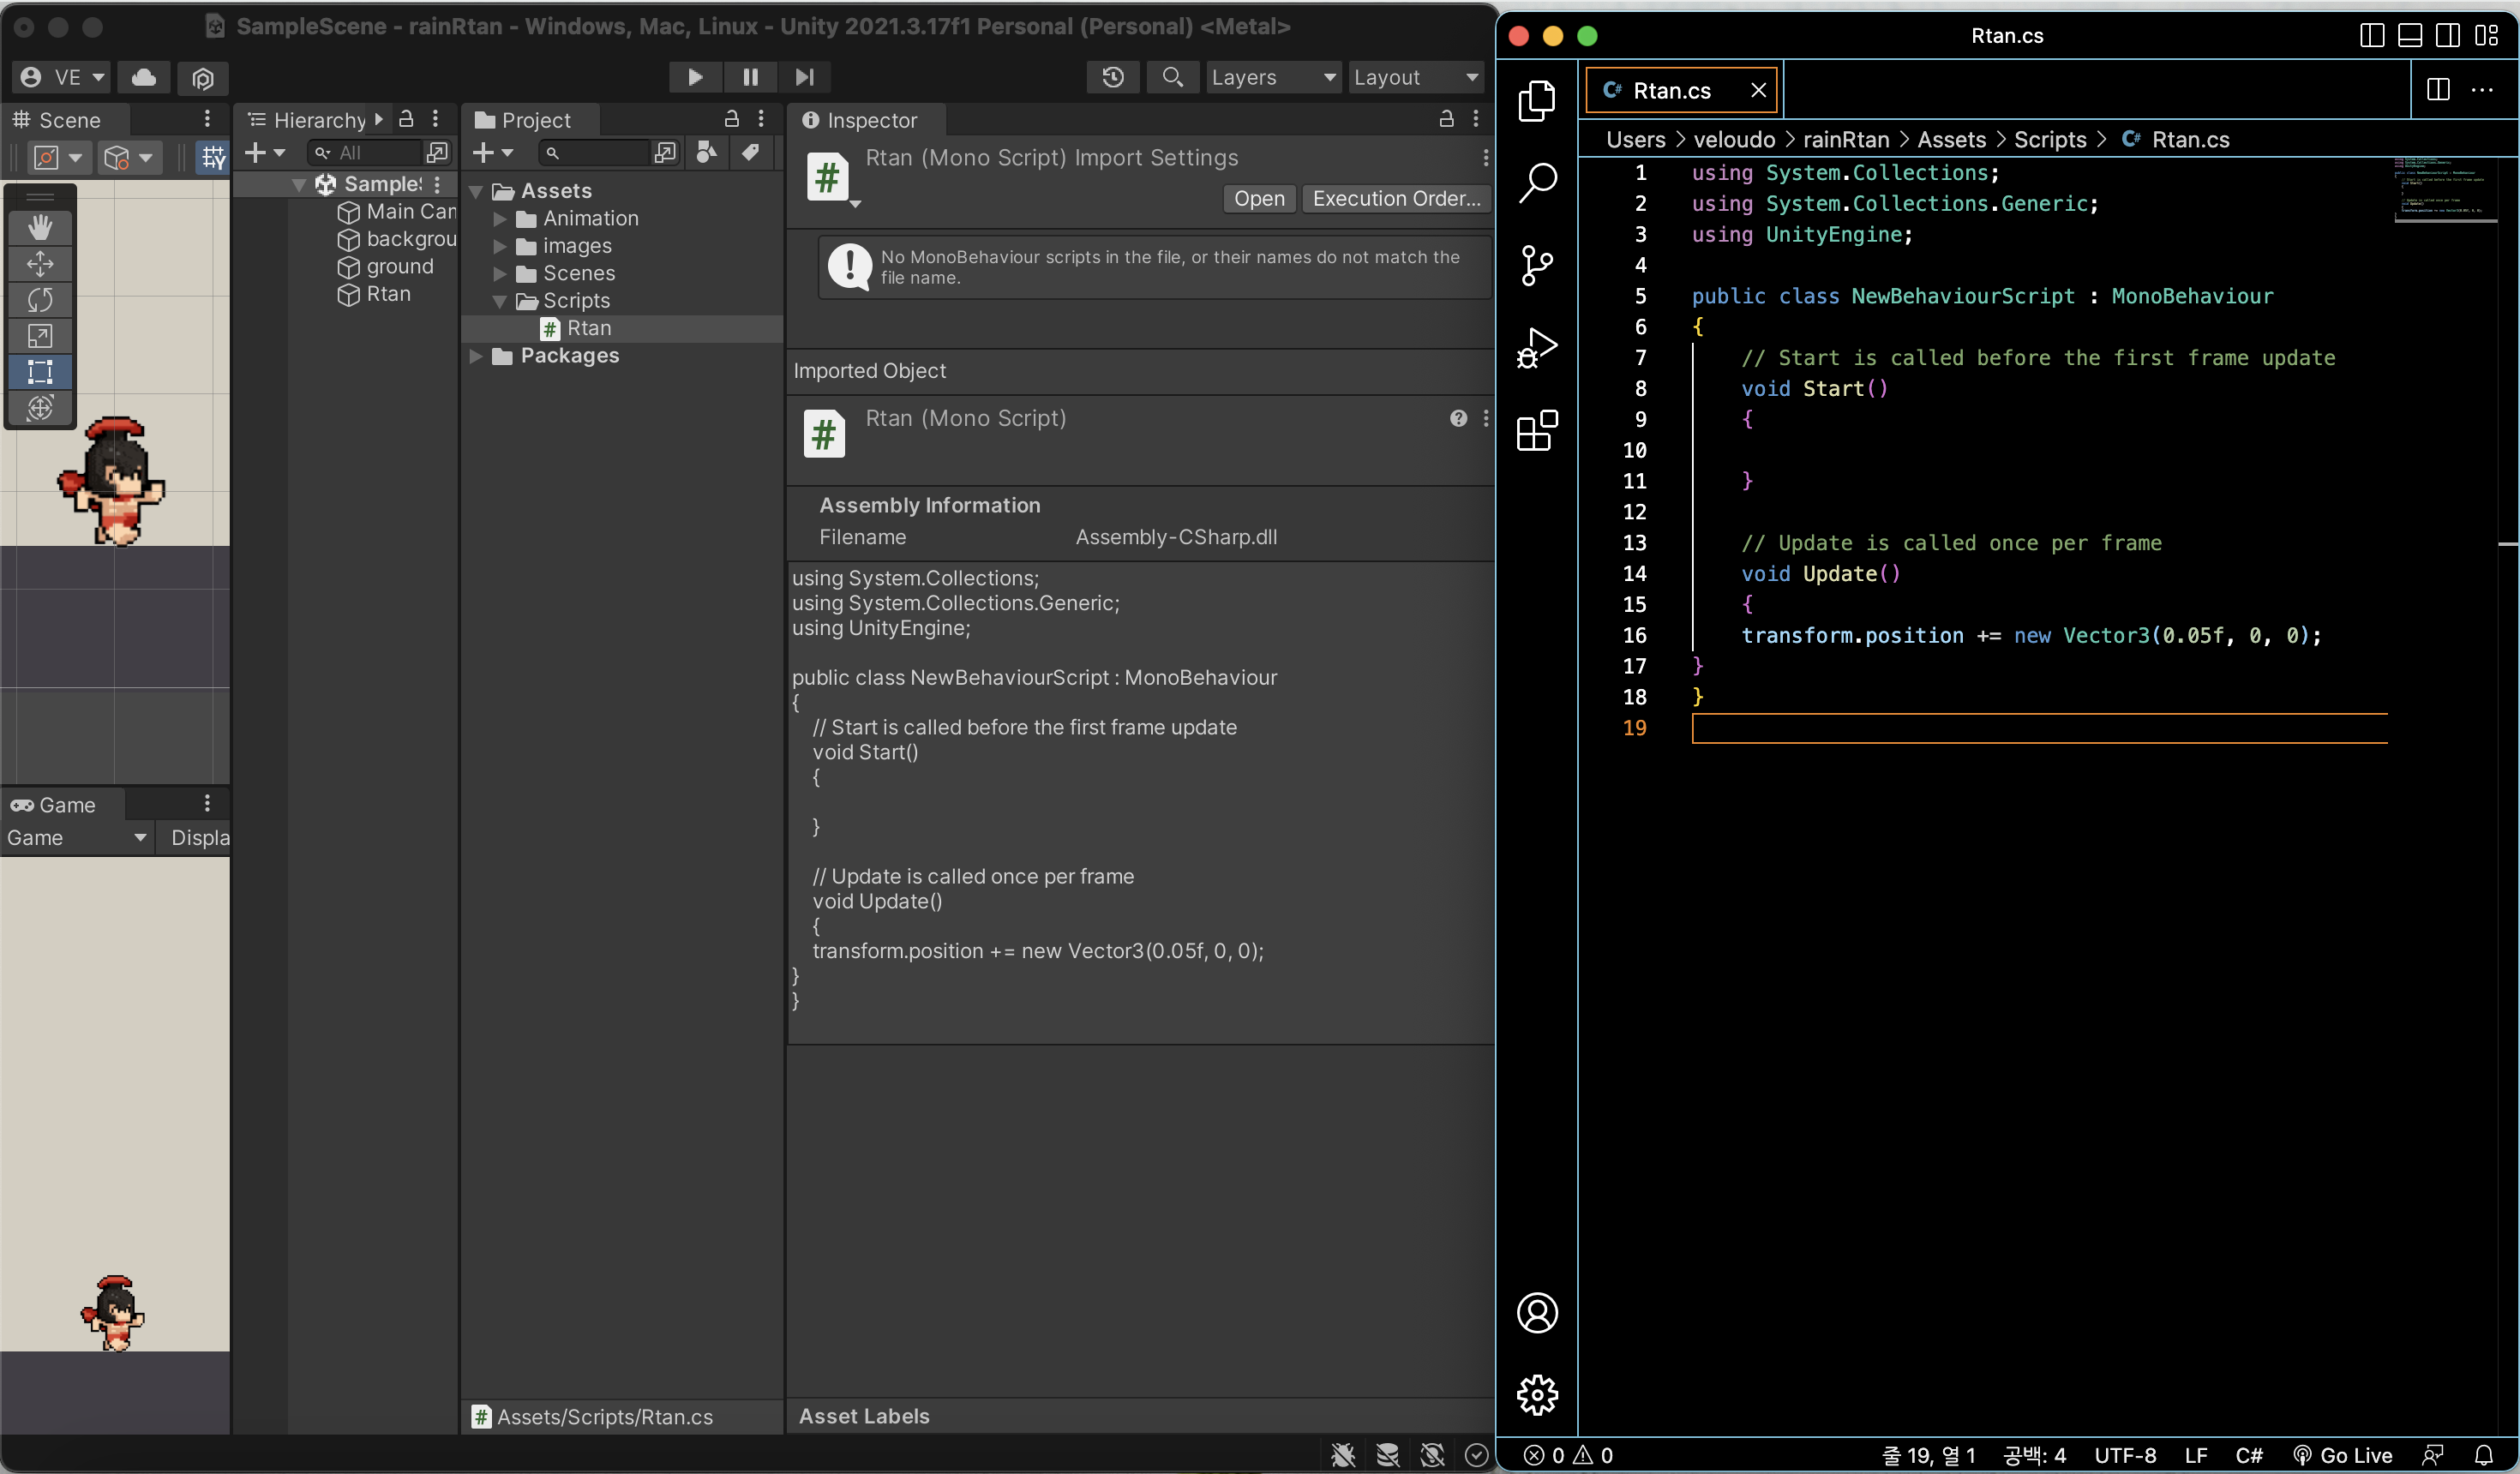2520x1474 pixels.
Task: Click C# language mode in status bar
Action: [x=2249, y=1455]
